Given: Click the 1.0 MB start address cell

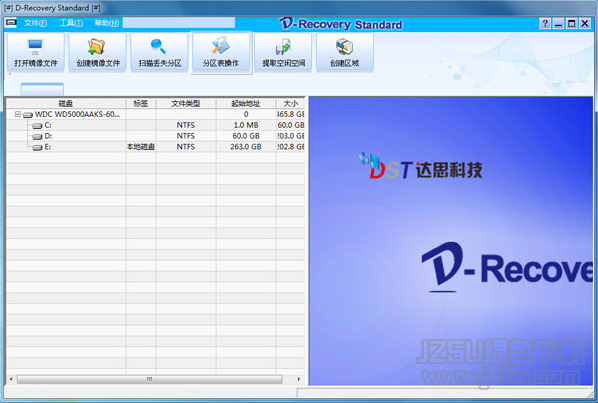Looking at the screenshot, I should [x=246, y=125].
